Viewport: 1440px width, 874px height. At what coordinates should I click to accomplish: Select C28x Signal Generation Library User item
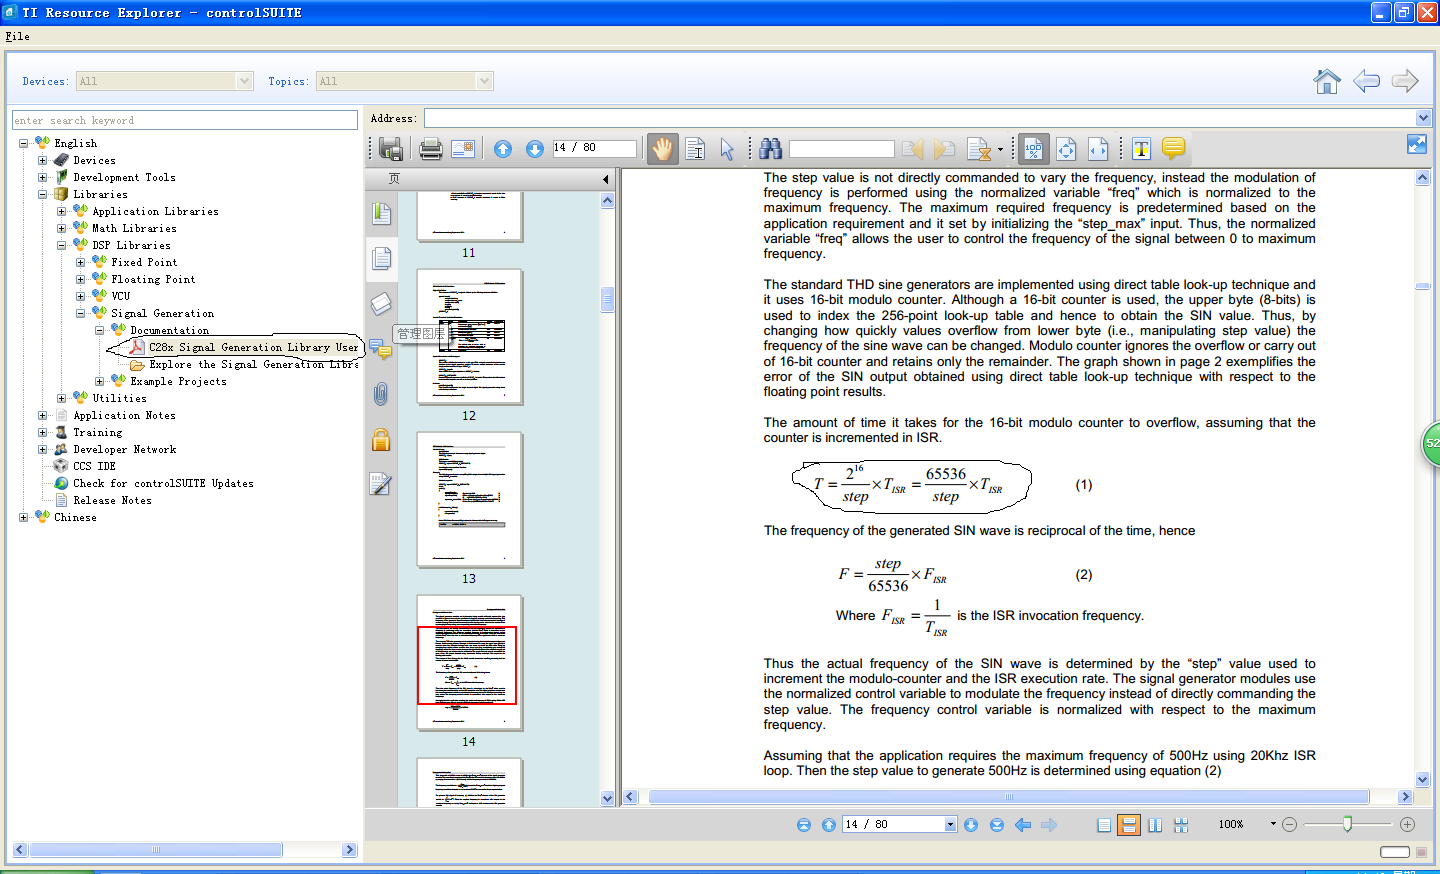click(253, 347)
